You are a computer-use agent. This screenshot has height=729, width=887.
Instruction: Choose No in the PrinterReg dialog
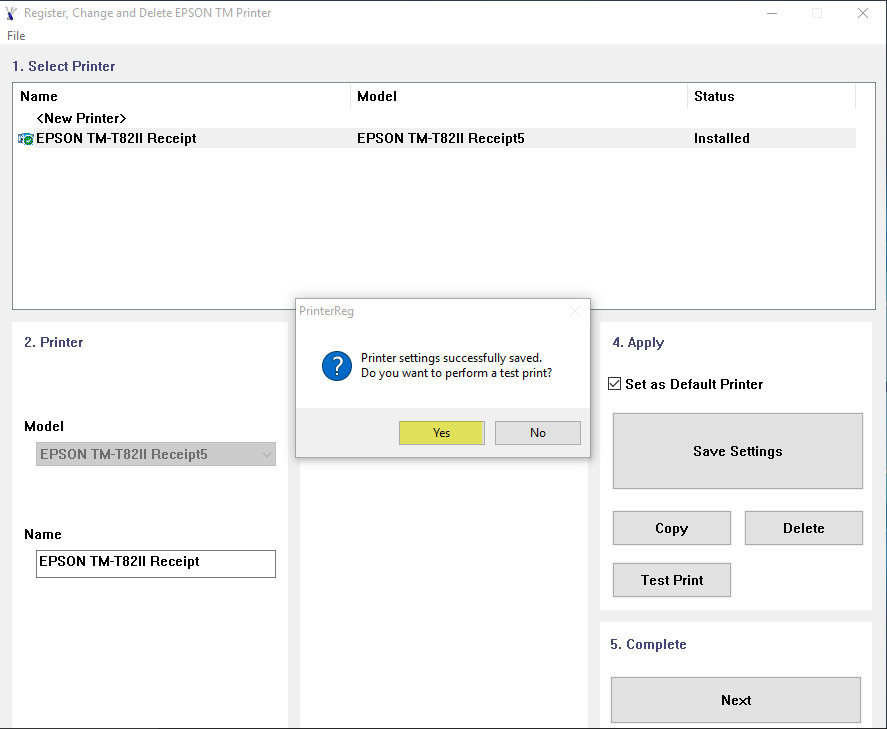coord(538,433)
